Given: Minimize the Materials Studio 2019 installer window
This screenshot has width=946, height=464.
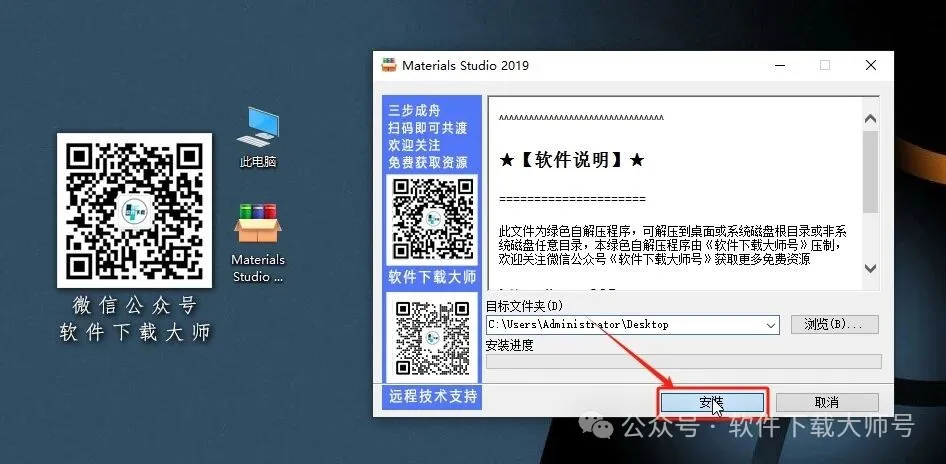Looking at the screenshot, I should (x=781, y=65).
